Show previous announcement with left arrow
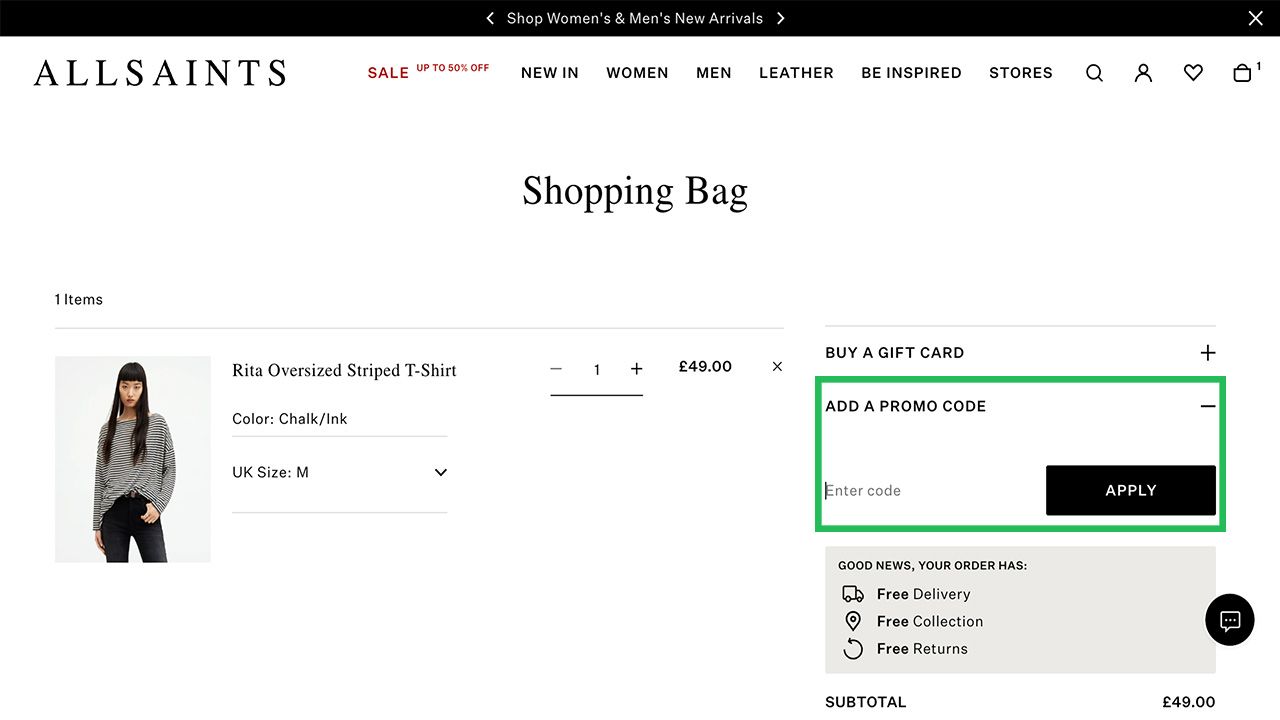Image resolution: width=1280 pixels, height=720 pixels. point(490,18)
